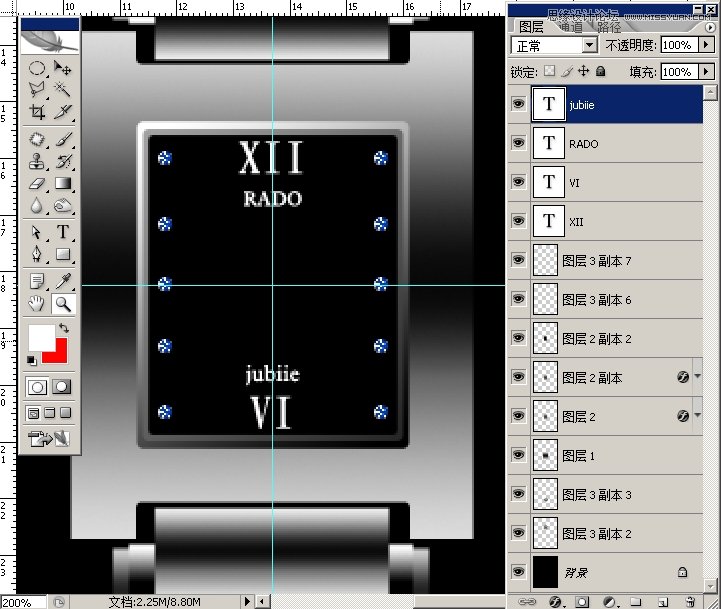Image resolution: width=721 pixels, height=609 pixels.
Task: Select Standard Screen mode
Action: click(34, 413)
